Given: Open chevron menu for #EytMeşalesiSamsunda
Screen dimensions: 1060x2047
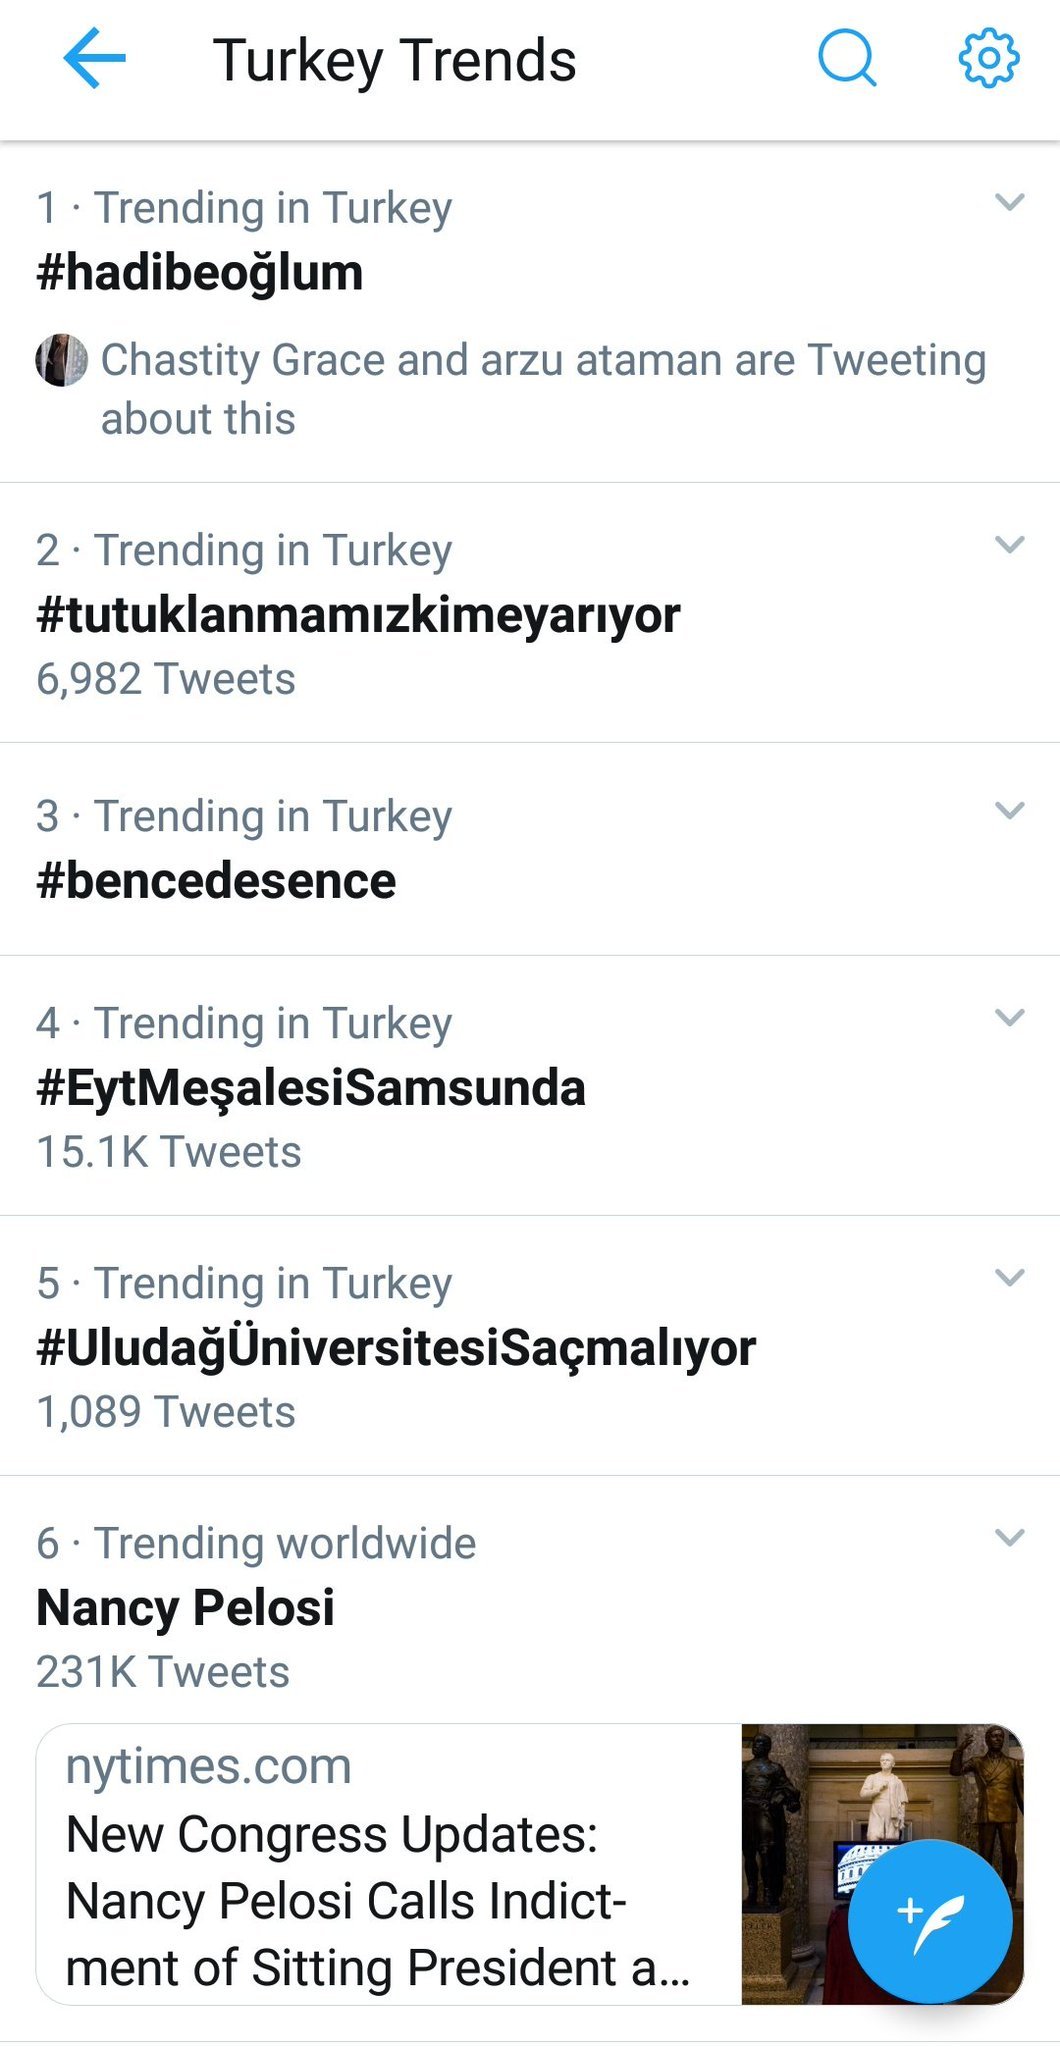Looking at the screenshot, I should (x=1010, y=1018).
